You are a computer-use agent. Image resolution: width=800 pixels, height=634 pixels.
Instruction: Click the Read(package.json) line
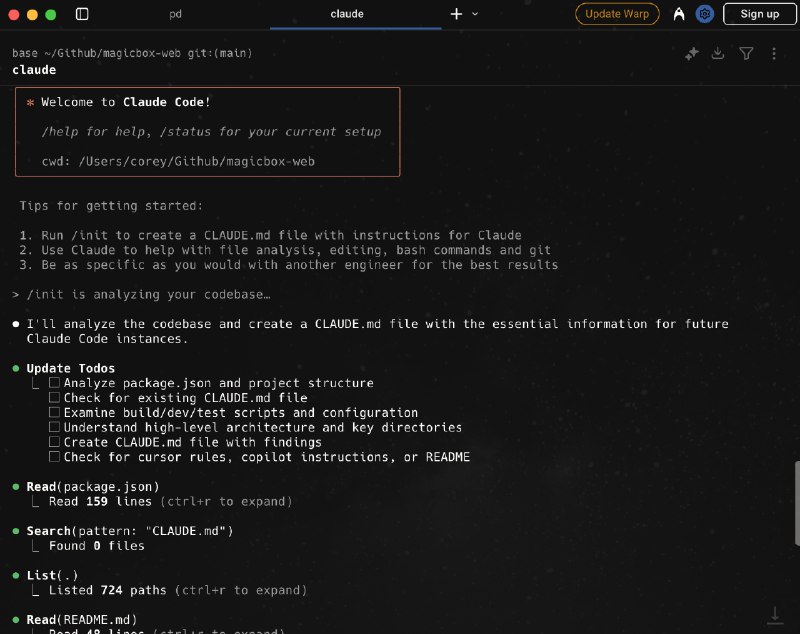pyautogui.click(x=93, y=487)
